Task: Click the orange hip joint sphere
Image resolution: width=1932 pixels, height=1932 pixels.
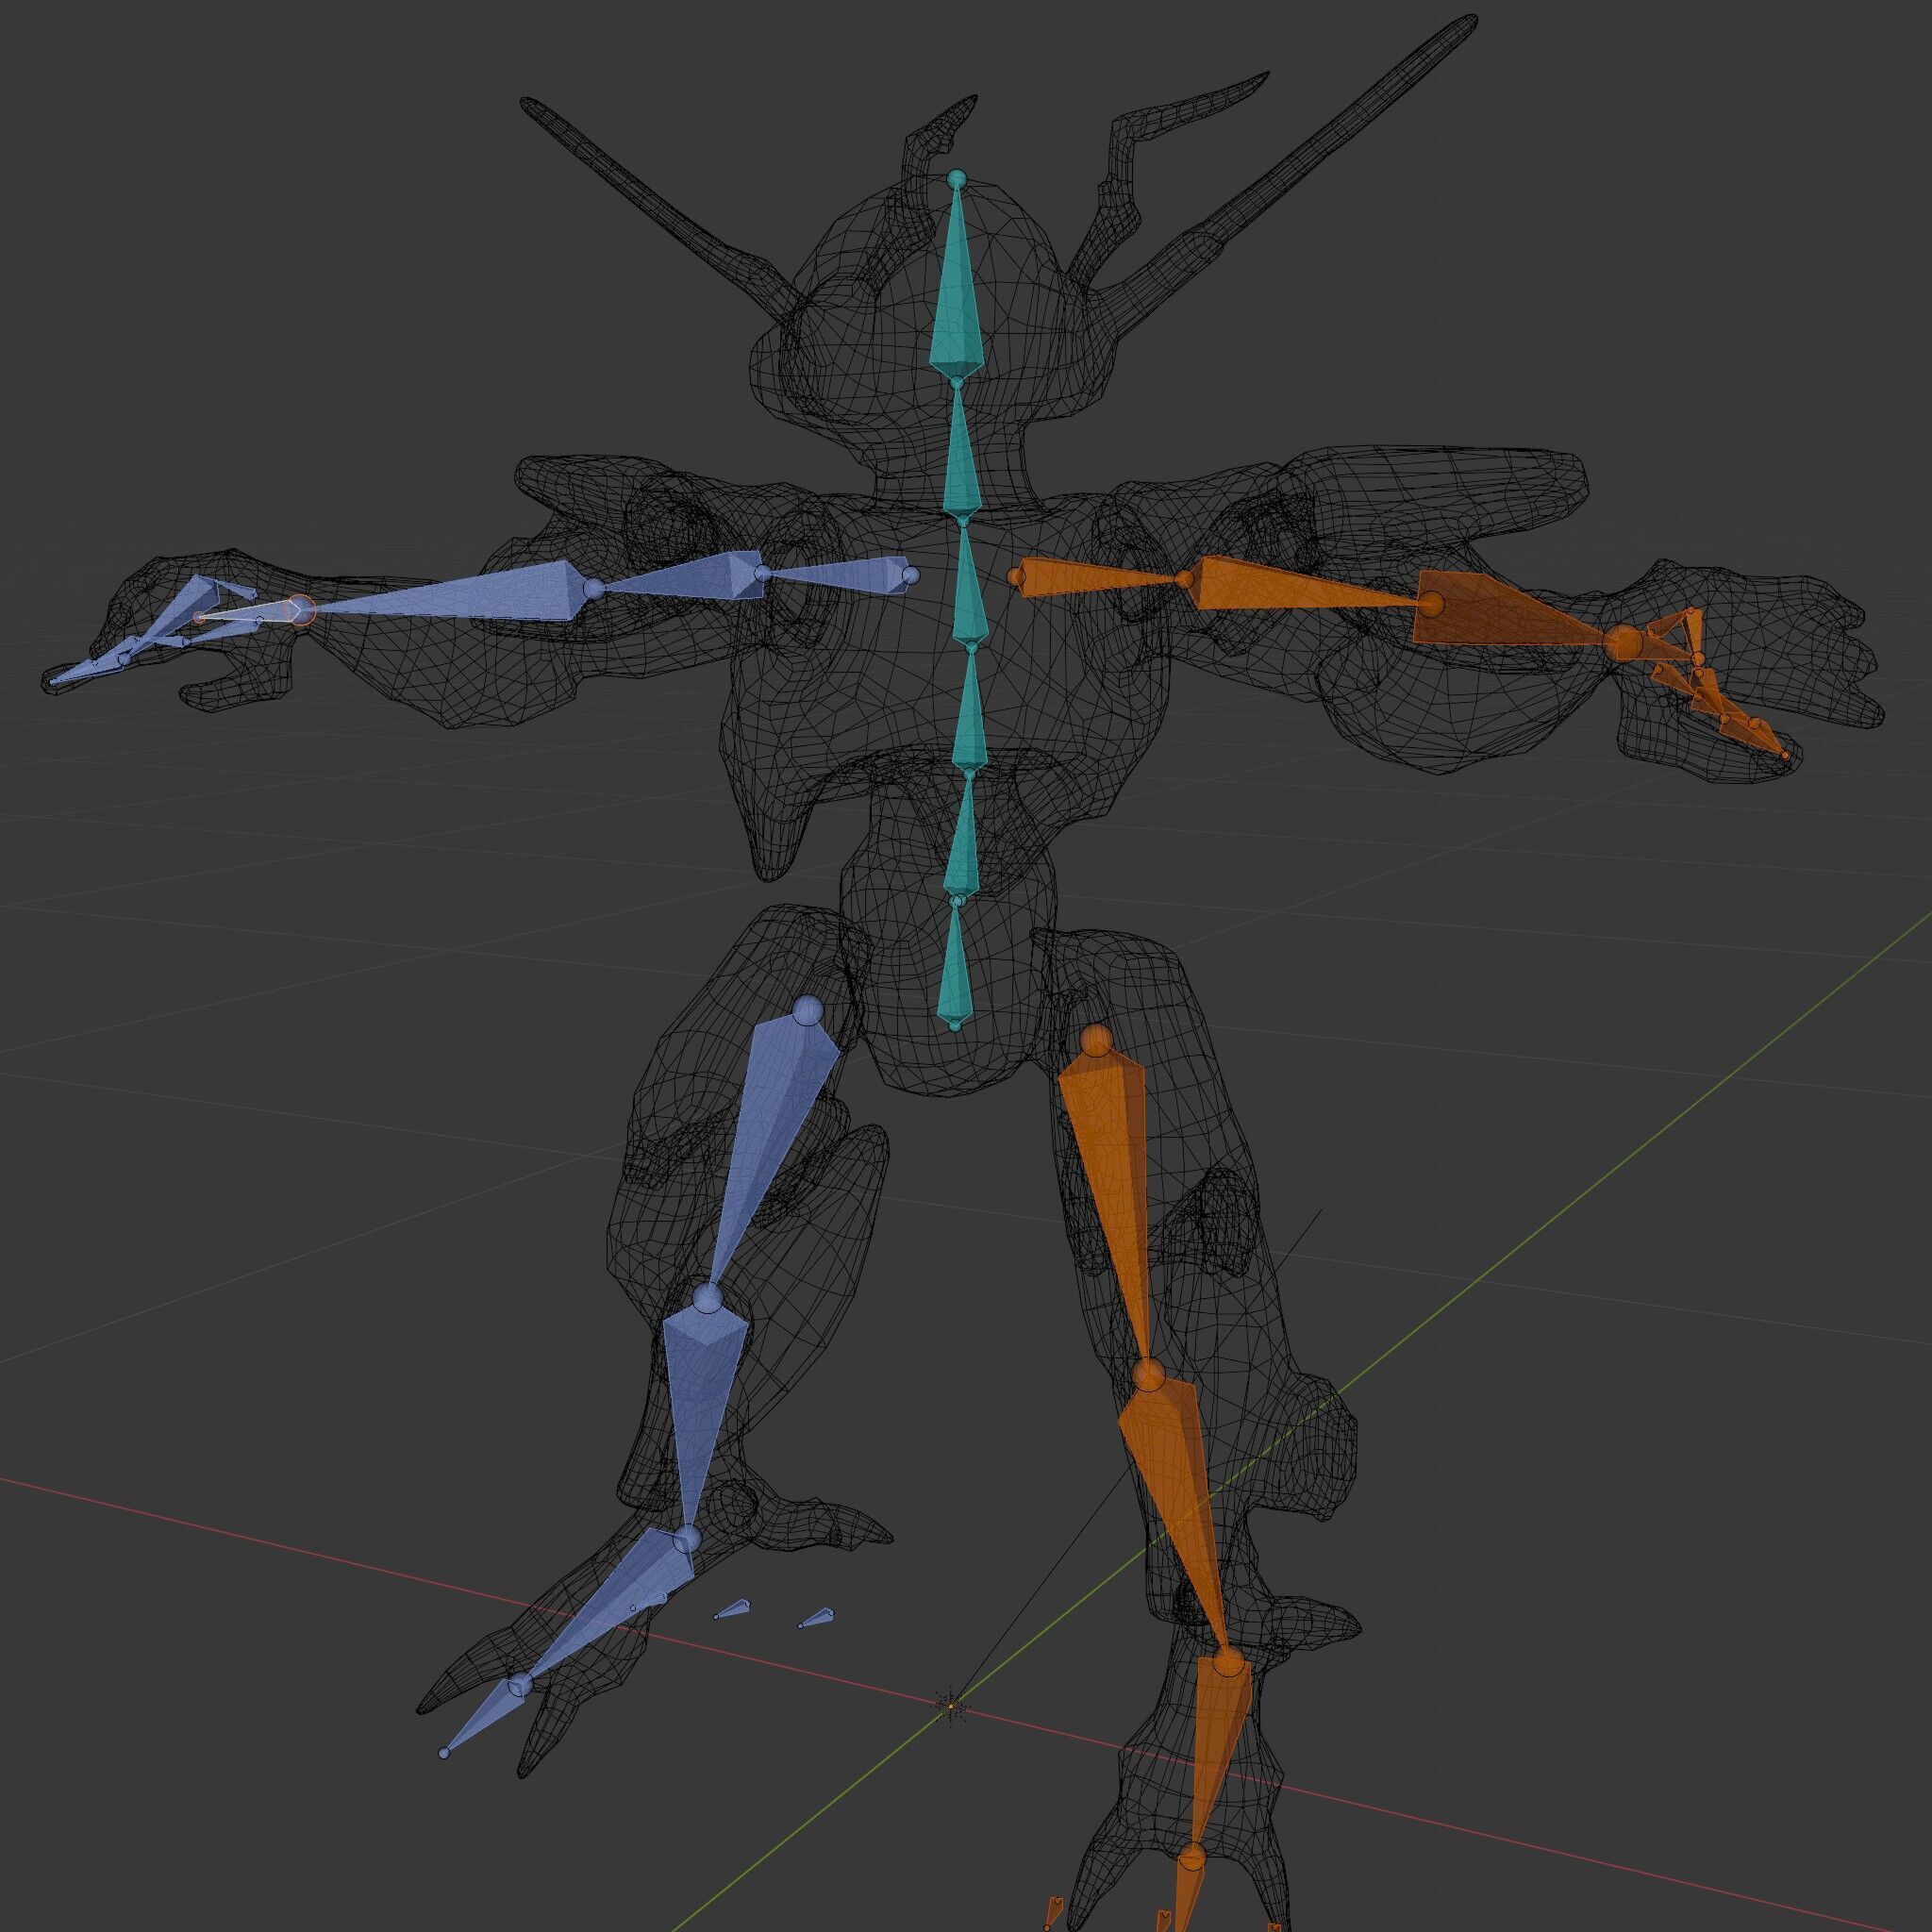Action: [1095, 1041]
